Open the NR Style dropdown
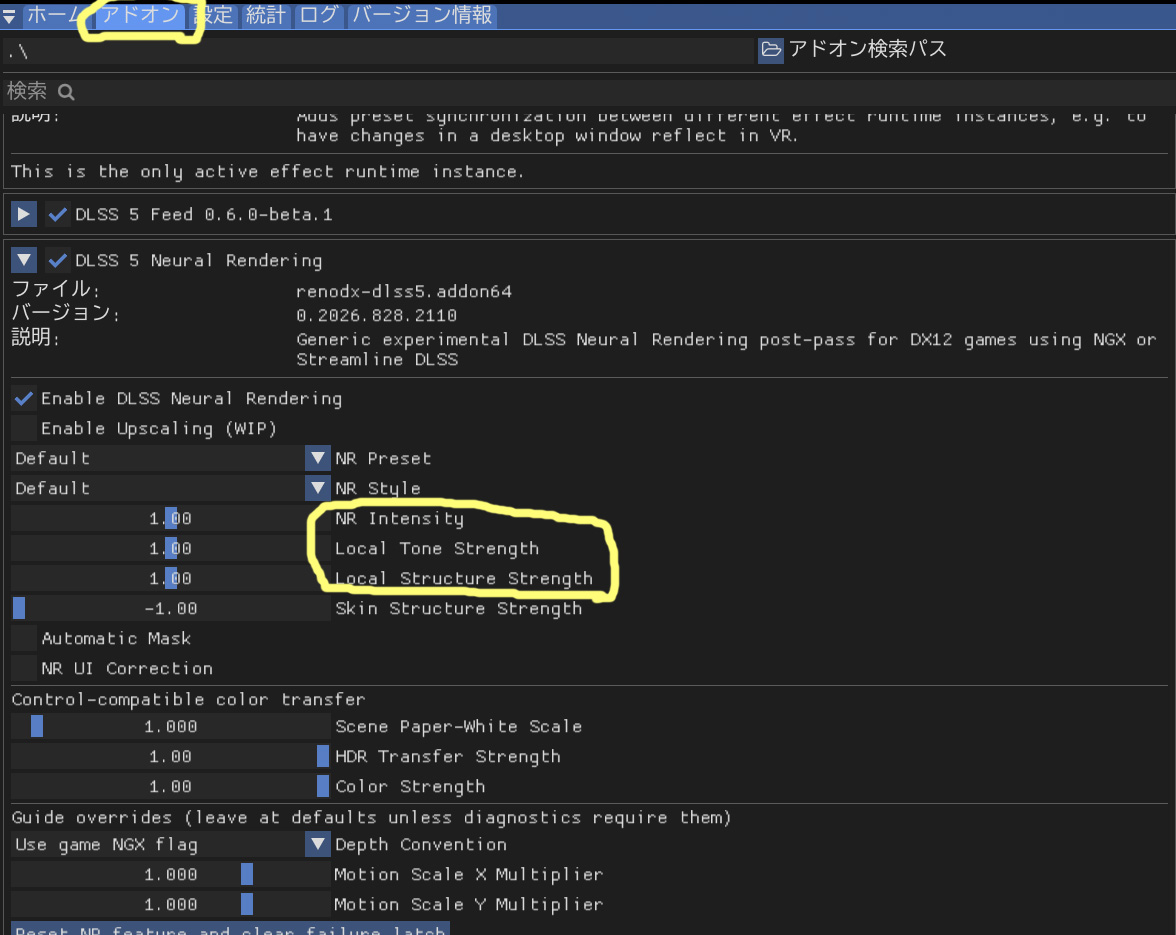Viewport: 1176px width, 935px height. coord(171,488)
